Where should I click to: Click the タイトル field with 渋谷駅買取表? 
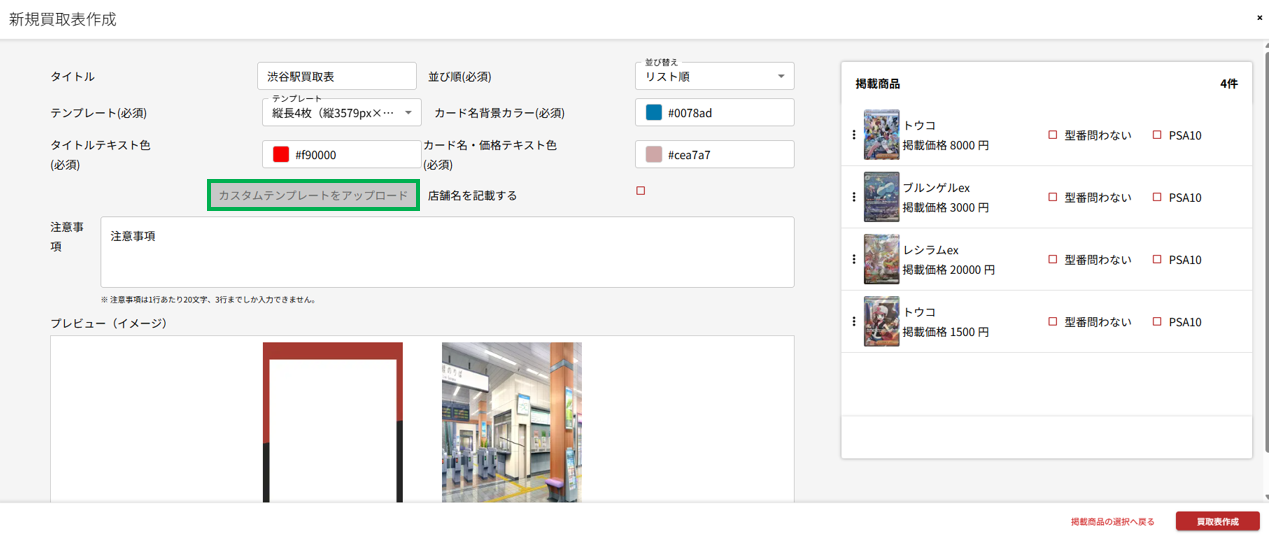(x=336, y=76)
